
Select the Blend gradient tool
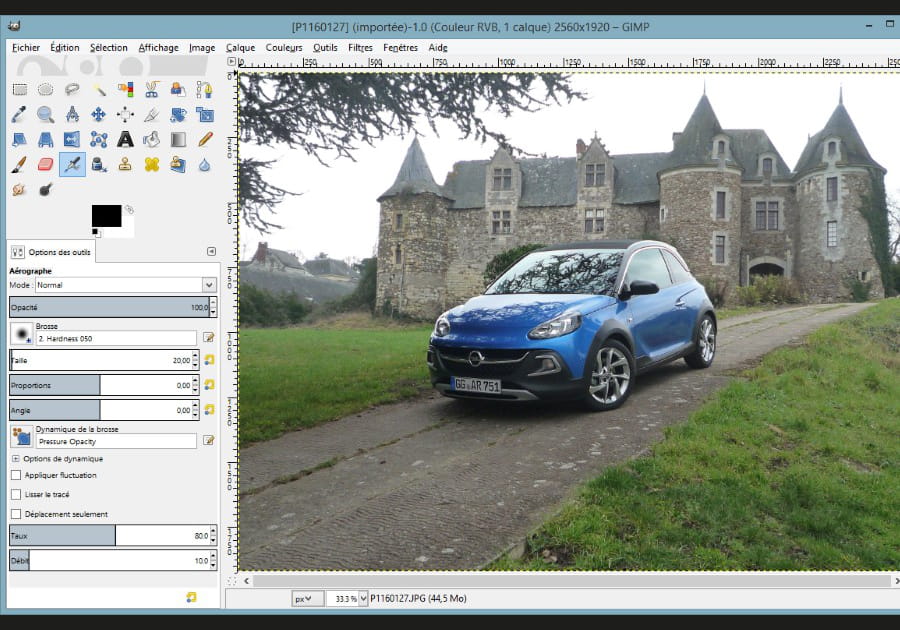178,139
